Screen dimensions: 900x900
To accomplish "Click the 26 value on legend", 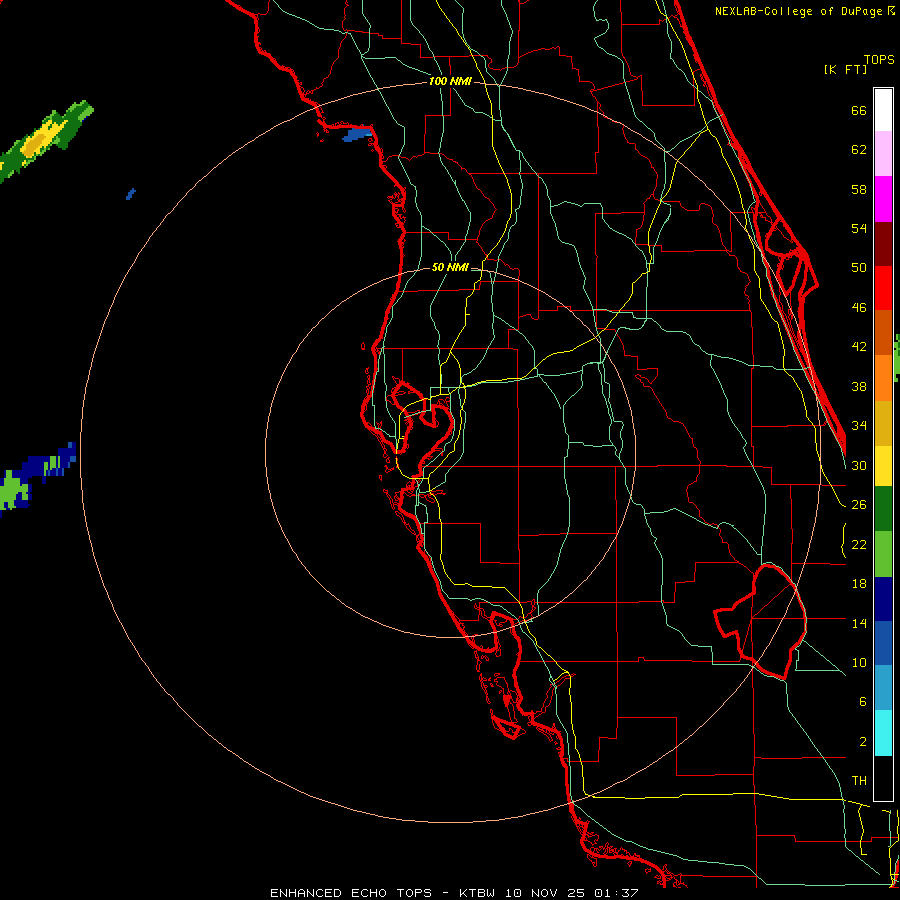I will click(859, 505).
